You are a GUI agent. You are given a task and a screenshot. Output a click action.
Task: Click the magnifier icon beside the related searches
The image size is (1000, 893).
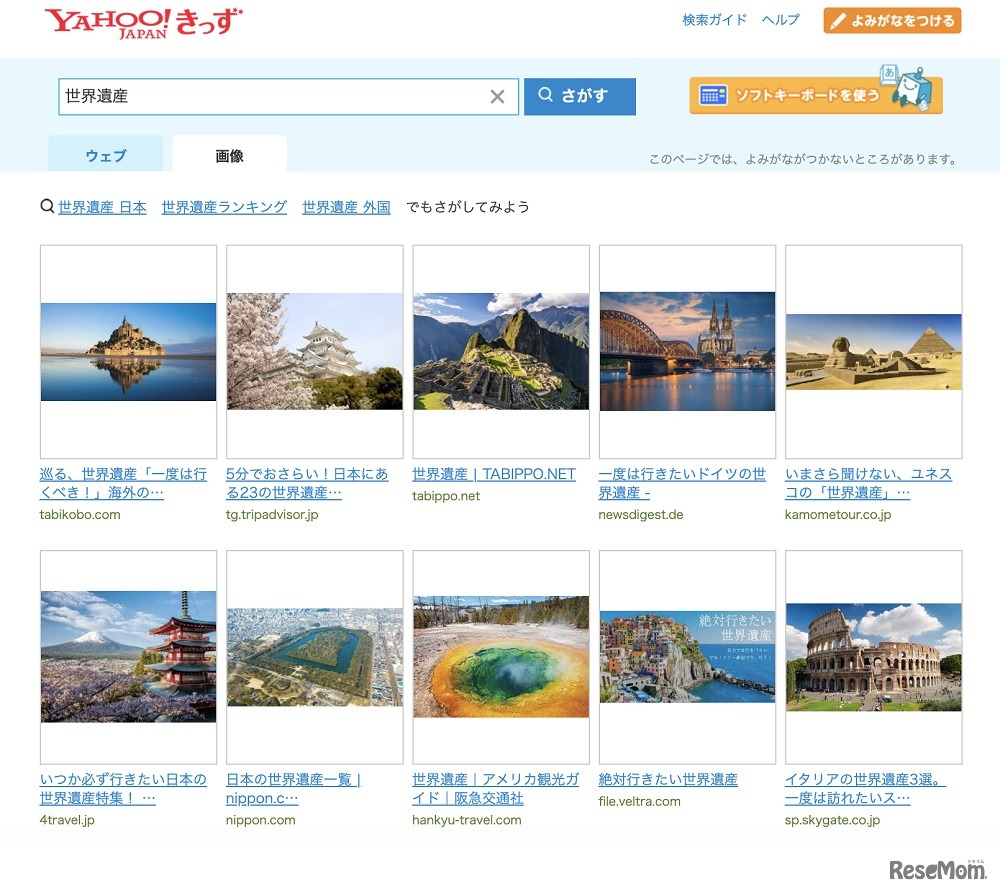click(x=47, y=206)
